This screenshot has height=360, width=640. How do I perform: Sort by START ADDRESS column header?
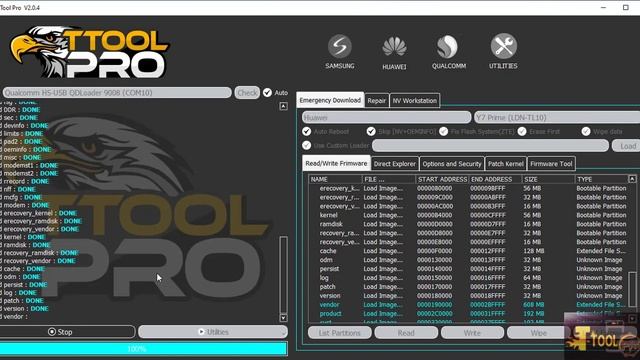point(442,179)
